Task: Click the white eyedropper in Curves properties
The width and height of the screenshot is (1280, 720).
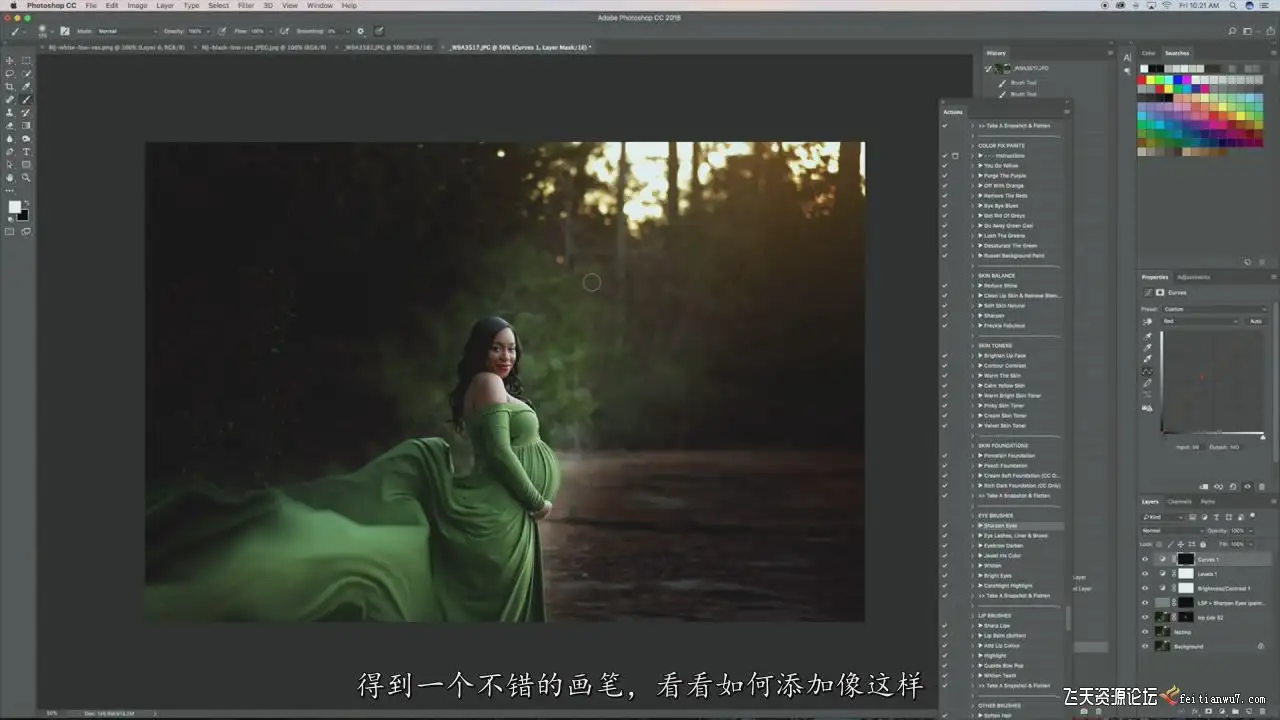Action: 1147,359
